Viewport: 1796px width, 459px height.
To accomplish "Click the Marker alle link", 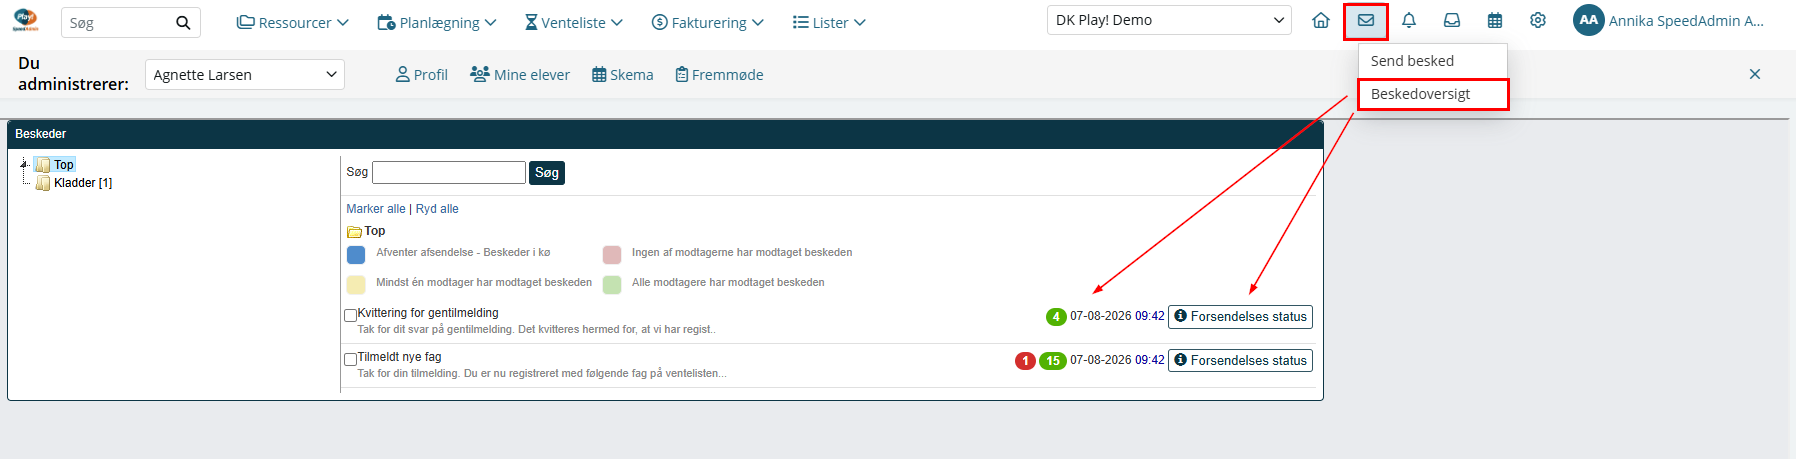I will pyautogui.click(x=376, y=209).
